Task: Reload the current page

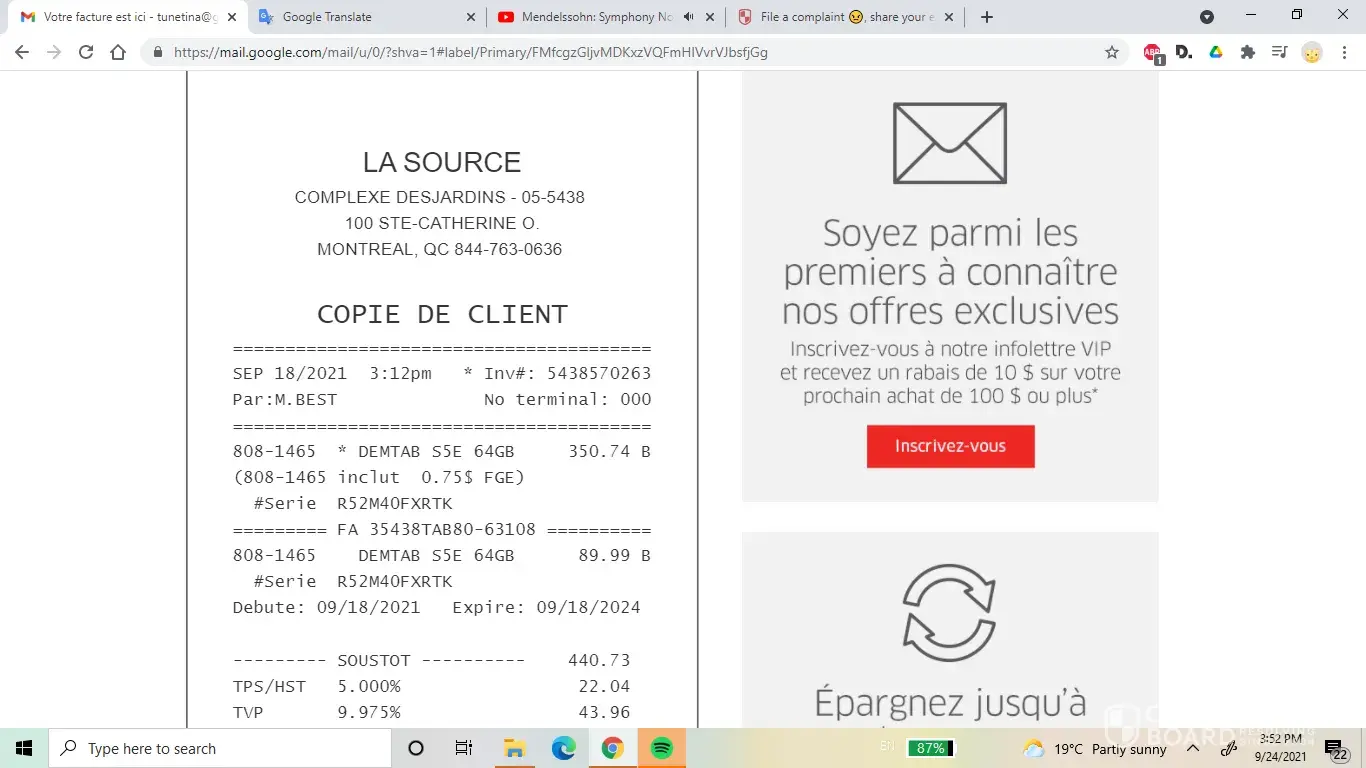Action: pyautogui.click(x=86, y=53)
